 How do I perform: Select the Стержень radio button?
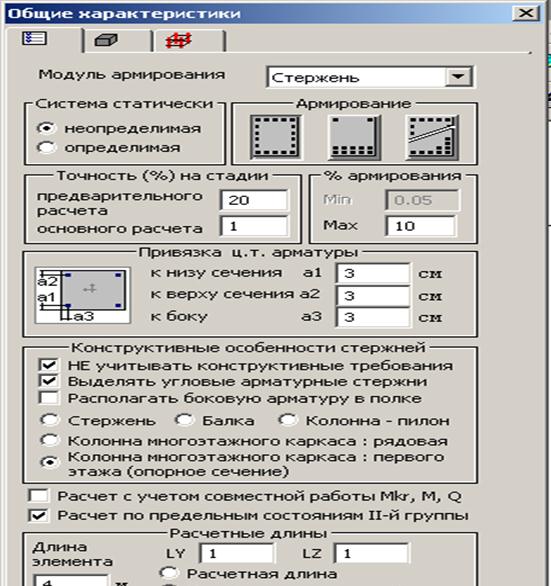(x=50, y=420)
